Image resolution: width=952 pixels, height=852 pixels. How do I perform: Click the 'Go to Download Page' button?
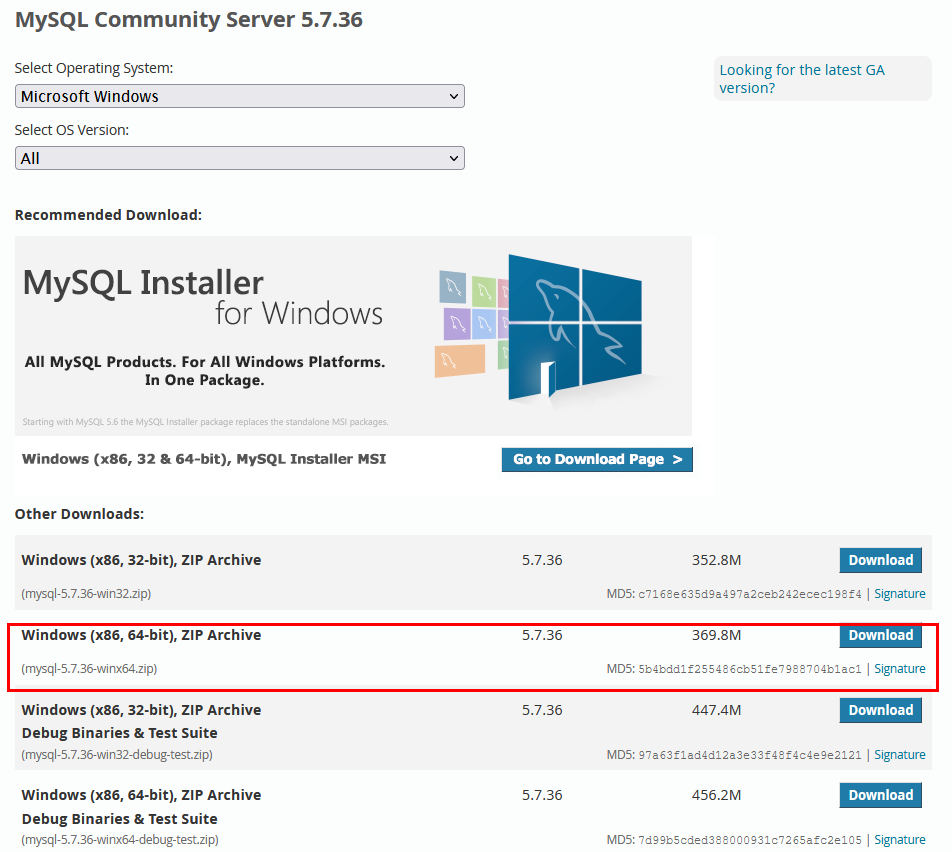point(597,459)
